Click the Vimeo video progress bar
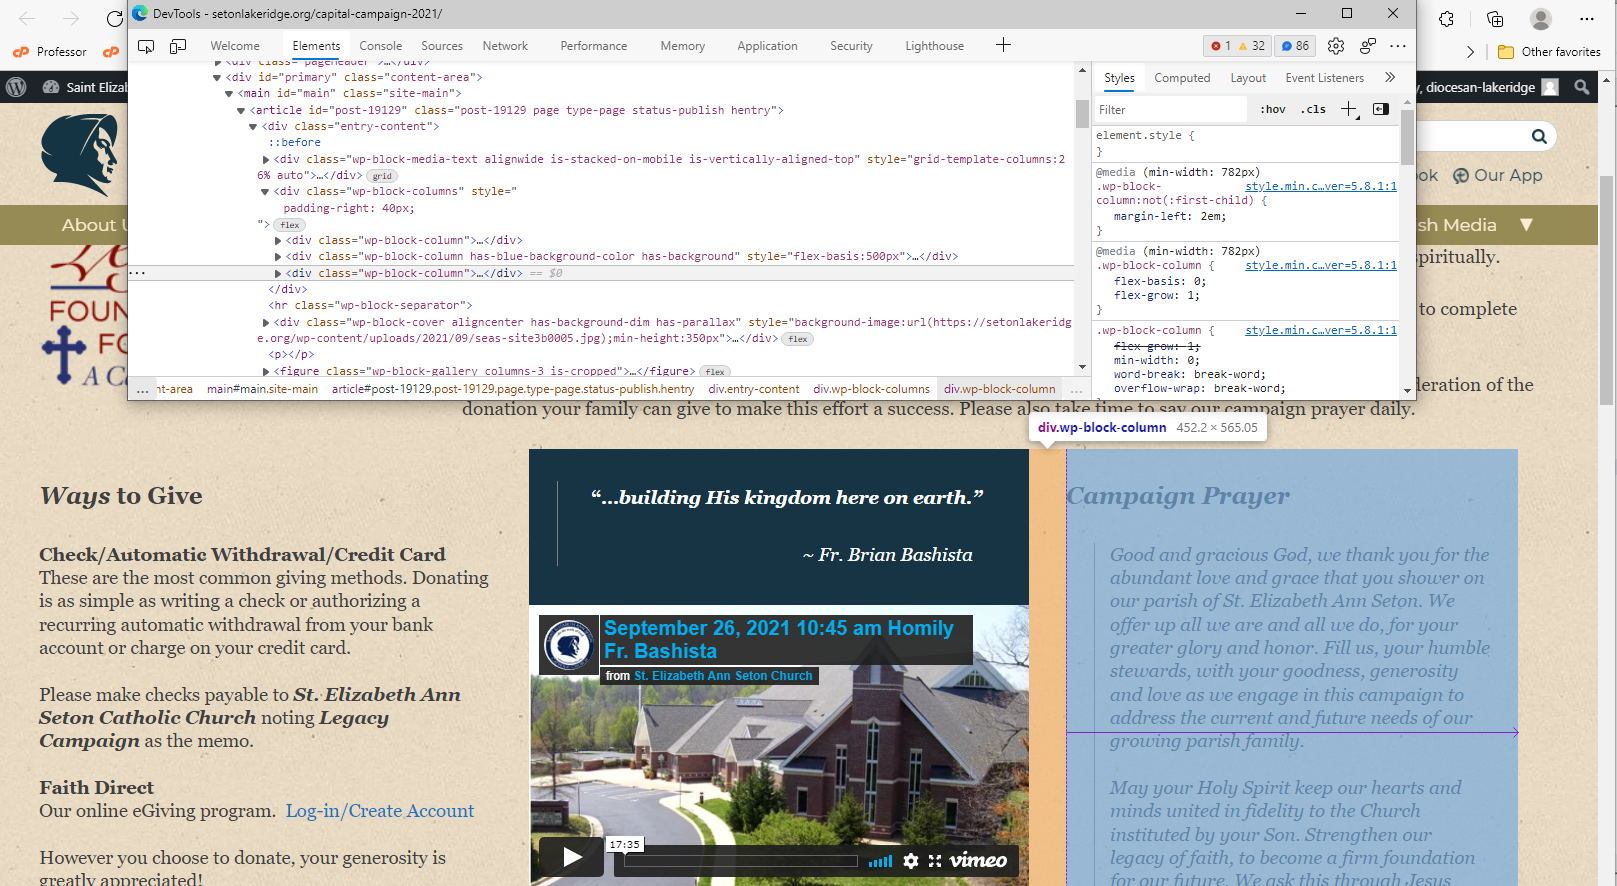This screenshot has height=886, width=1617. 740,861
